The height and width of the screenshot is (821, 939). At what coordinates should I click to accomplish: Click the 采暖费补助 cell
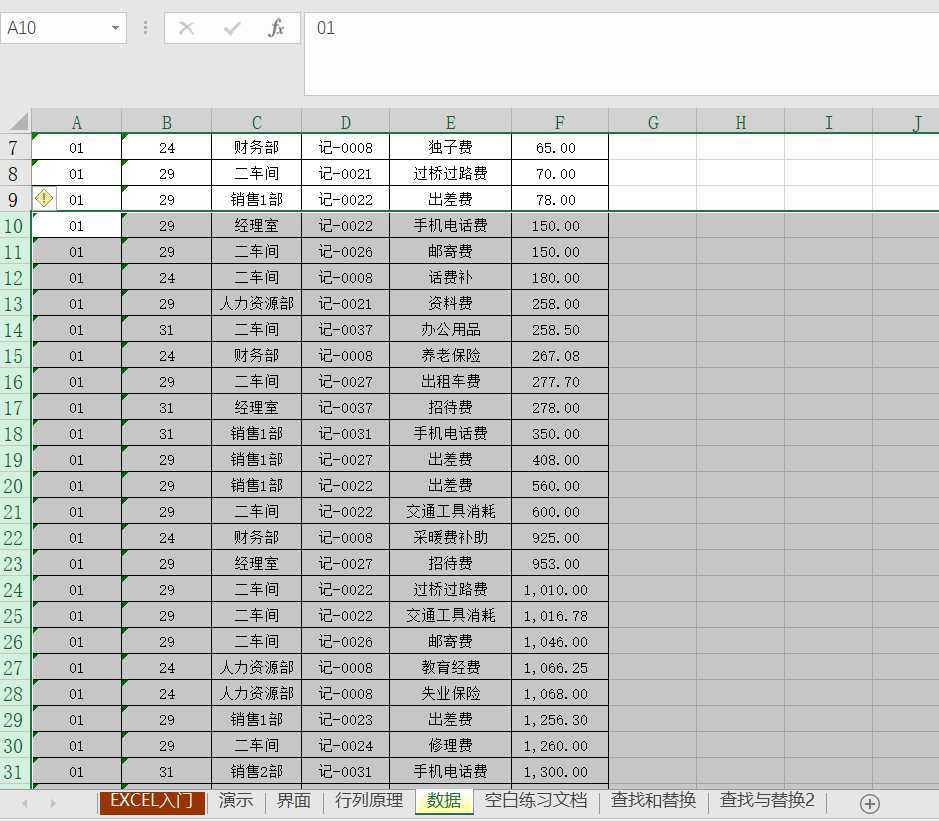[x=450, y=538]
